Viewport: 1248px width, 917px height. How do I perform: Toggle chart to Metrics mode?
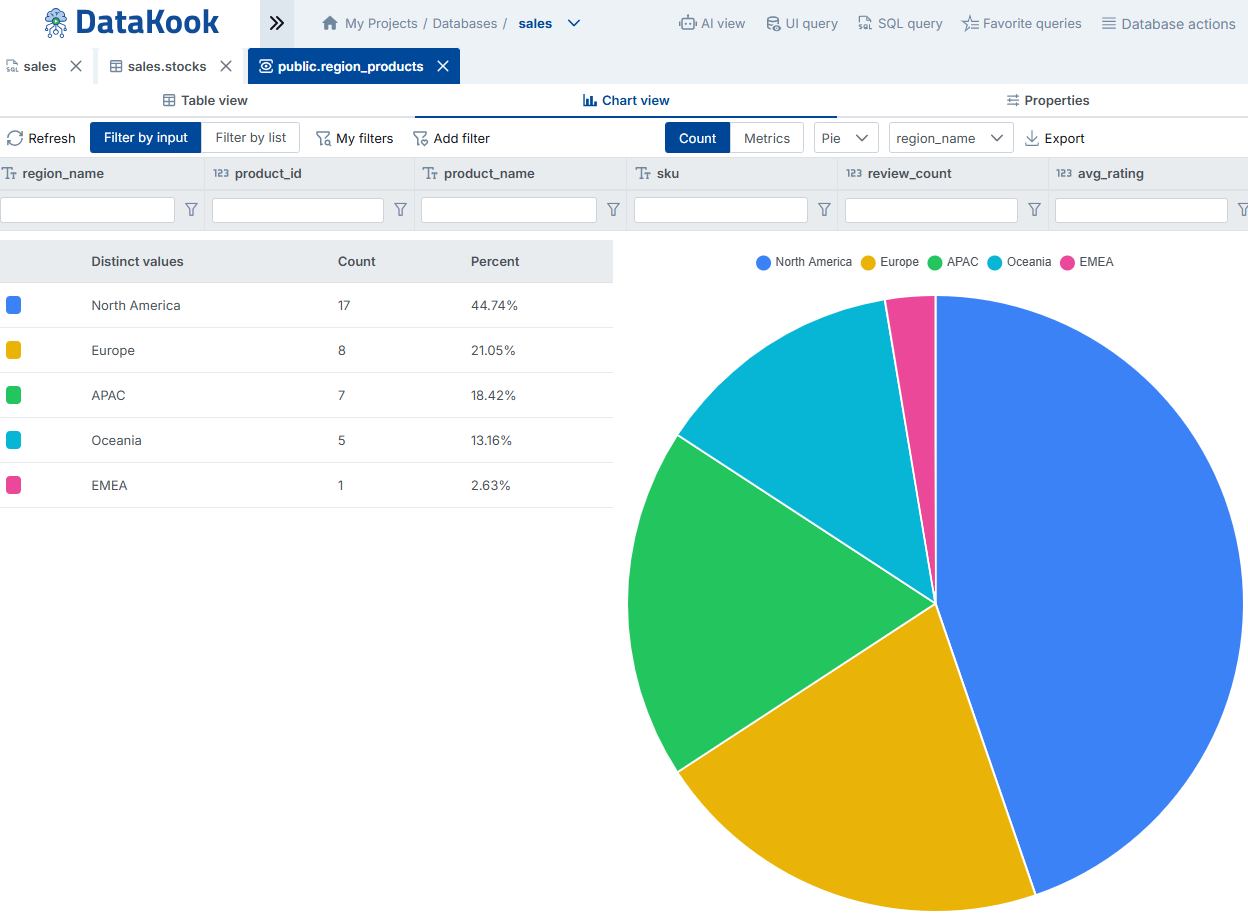[766, 138]
